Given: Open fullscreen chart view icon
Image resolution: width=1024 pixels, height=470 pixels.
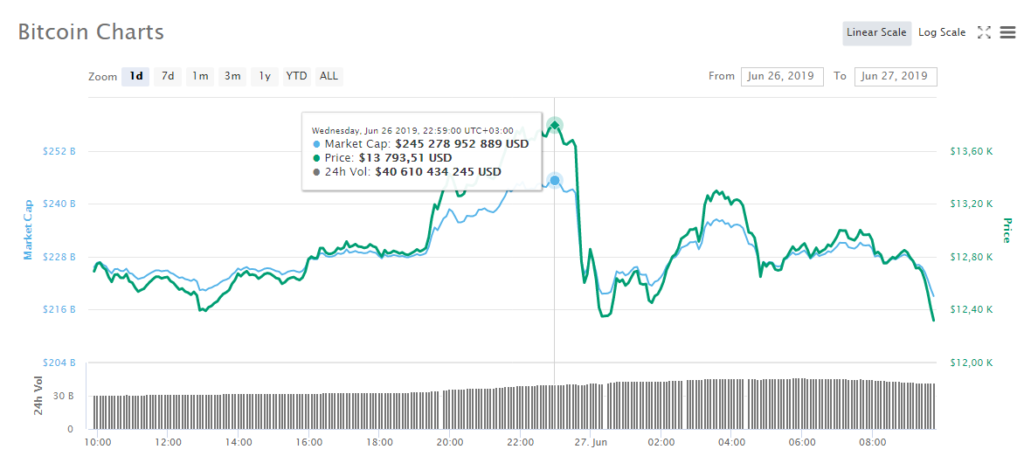Looking at the screenshot, I should point(984,33).
